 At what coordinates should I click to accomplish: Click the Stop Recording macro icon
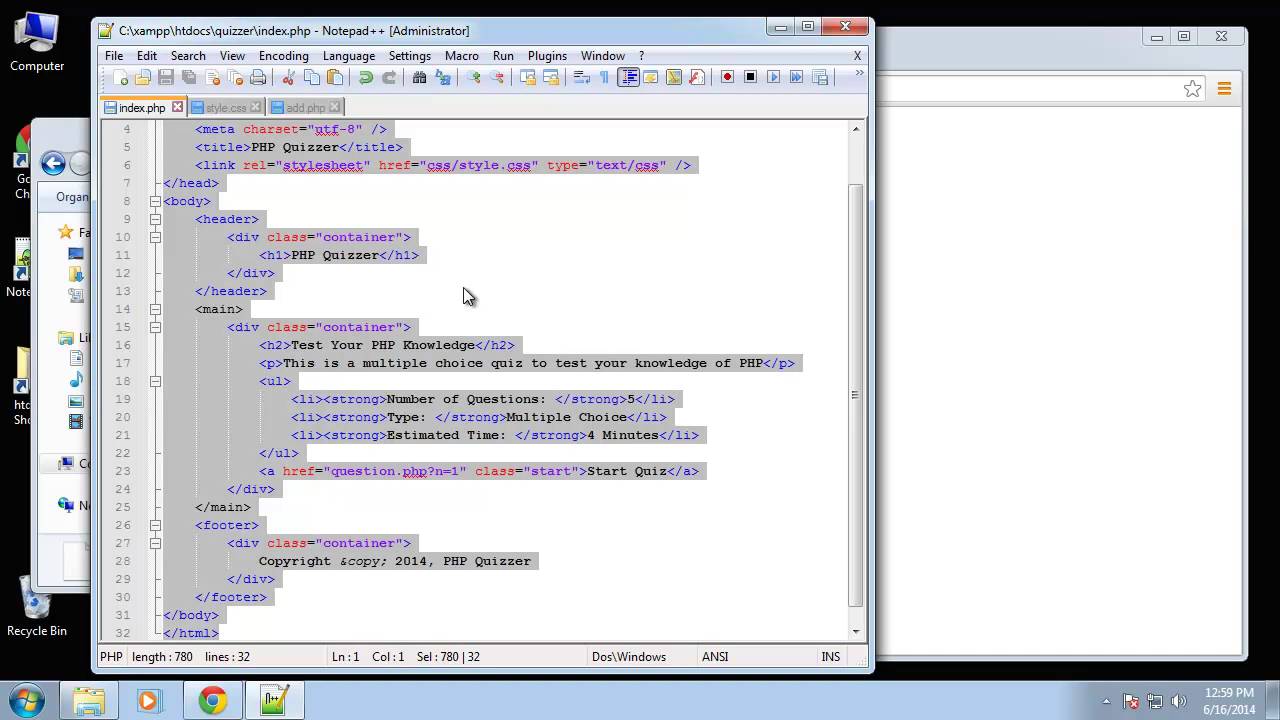(x=750, y=77)
